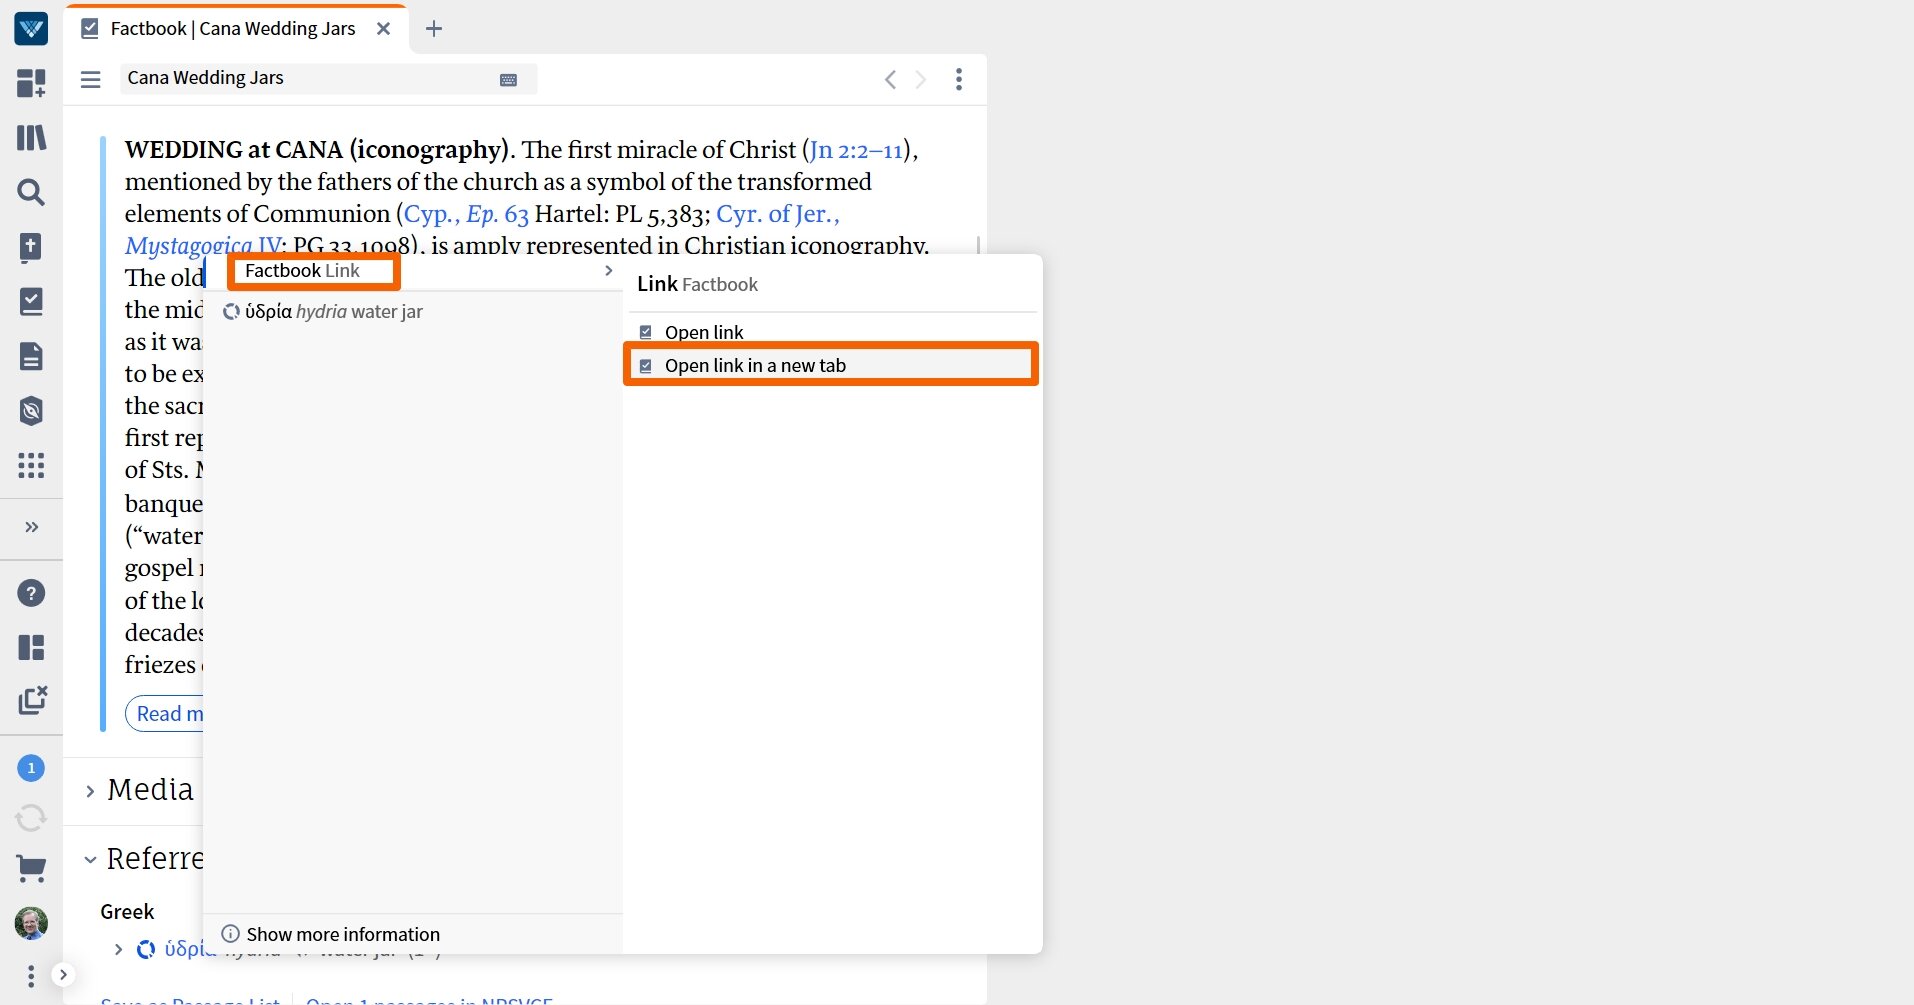This screenshot has height=1005, width=1914.
Task: Open the Jn 2:2–11 reference link
Action: (856, 150)
